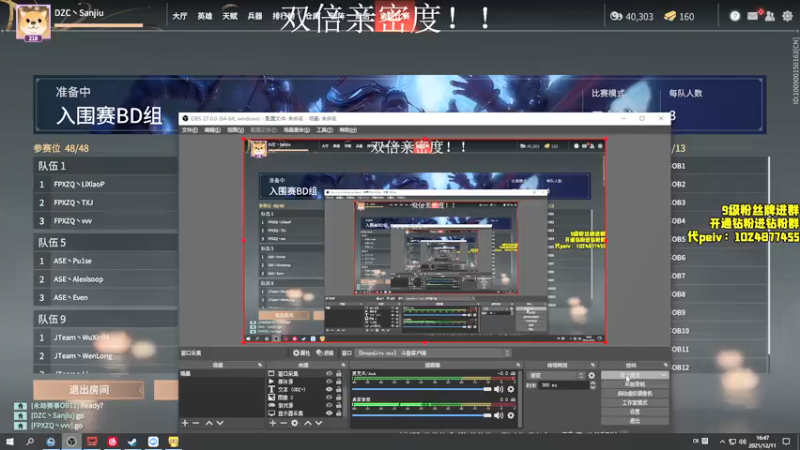Open the game friends icon
Image resolution: width=800 pixels, height=450 pixels.
pyautogui.click(x=770, y=16)
